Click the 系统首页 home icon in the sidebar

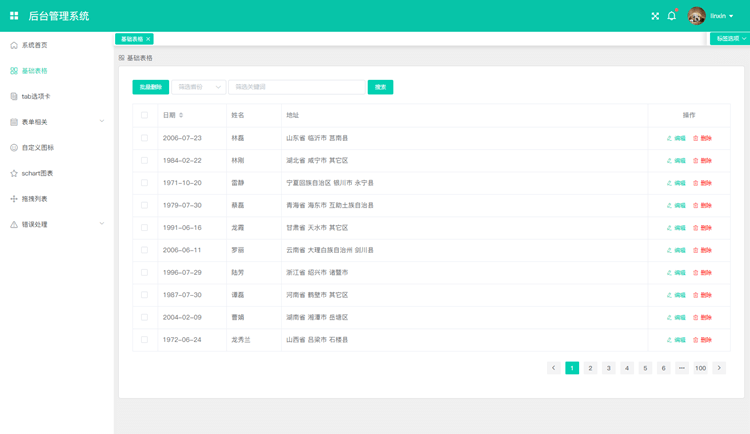pyautogui.click(x=14, y=45)
